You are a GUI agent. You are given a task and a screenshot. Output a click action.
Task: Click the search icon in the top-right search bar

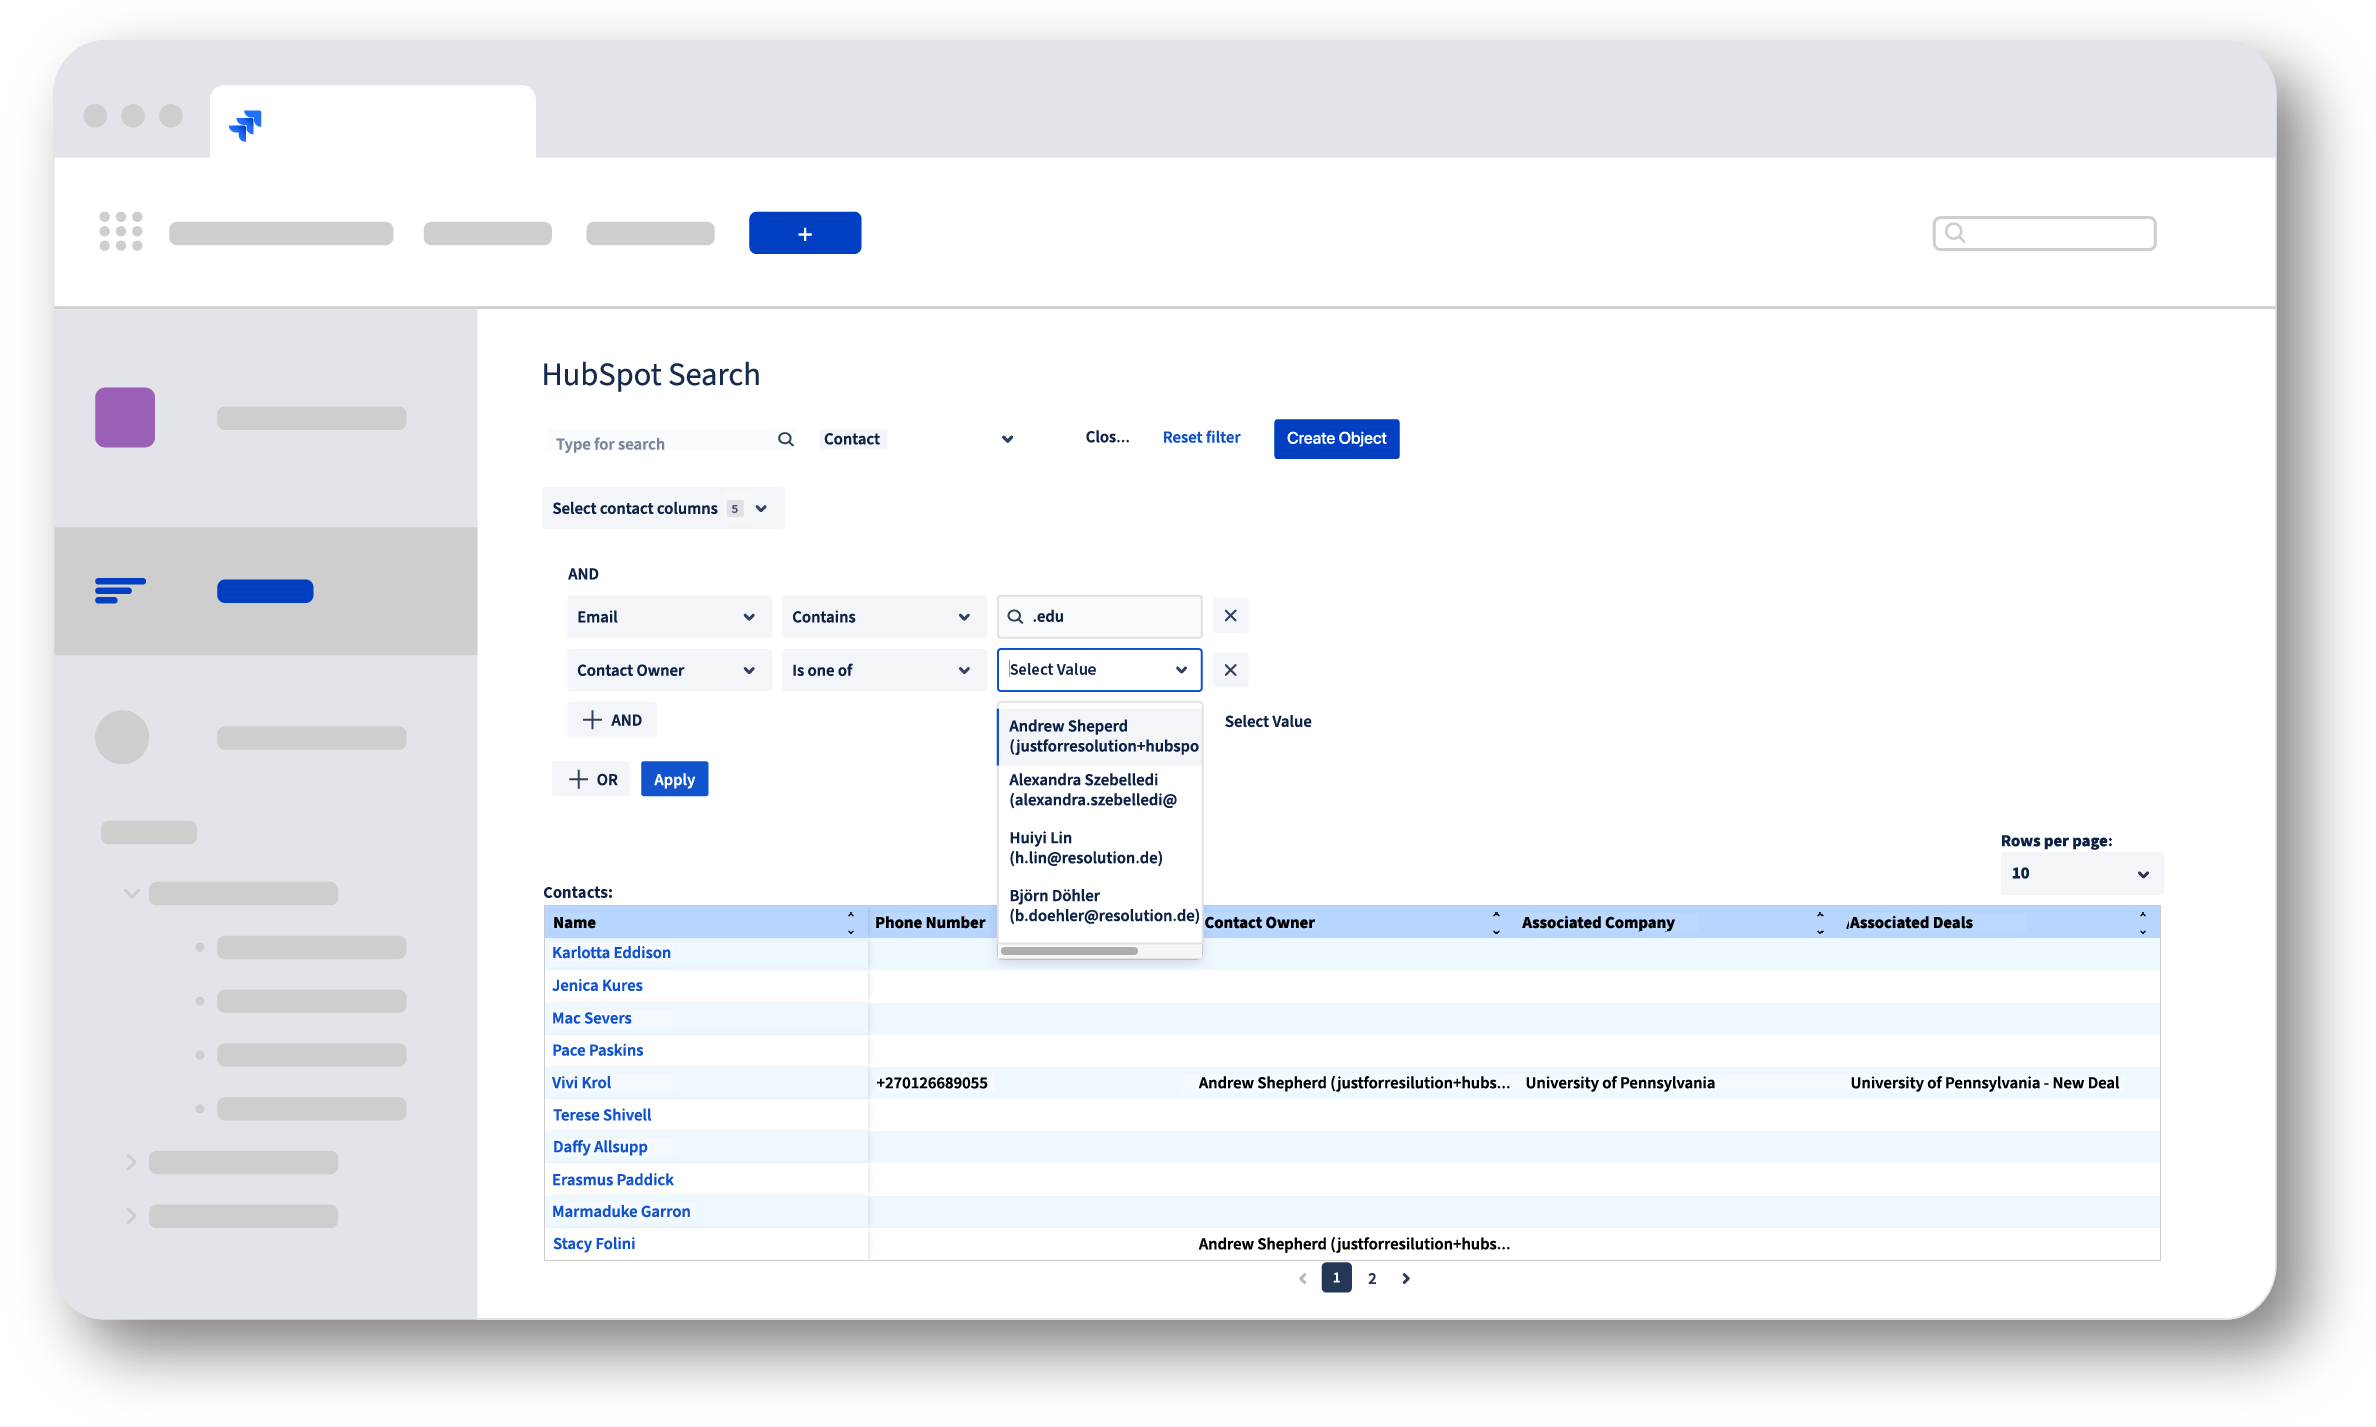click(x=1956, y=232)
